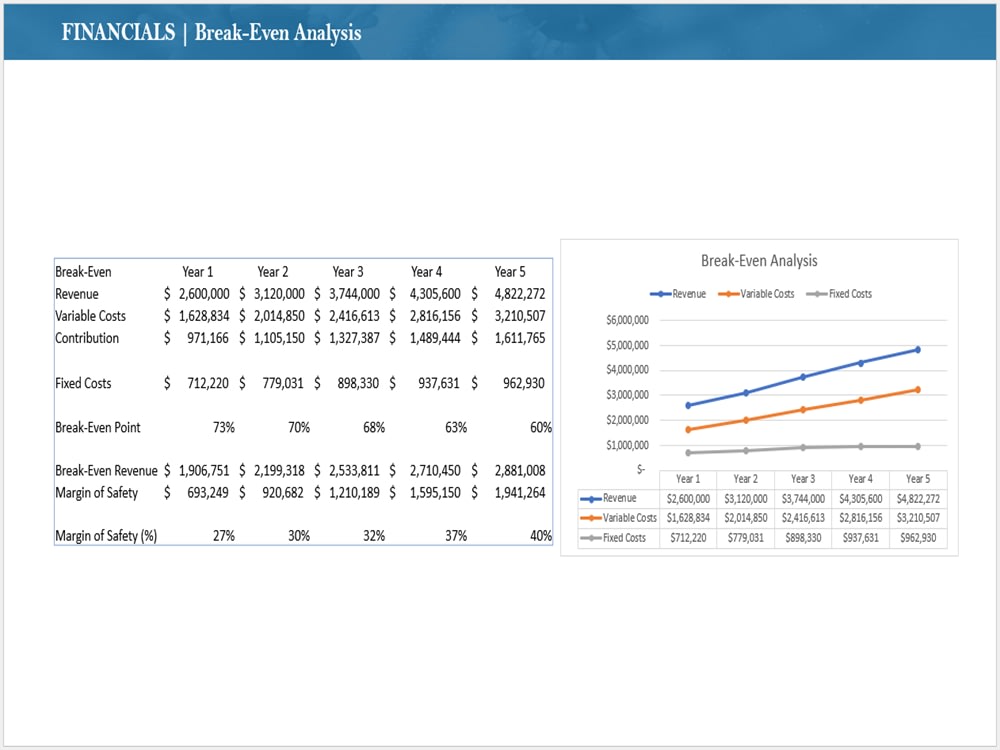Click Contribution value 1,489,444
The width and height of the screenshot is (1000, 750).
pyautogui.click(x=435, y=338)
